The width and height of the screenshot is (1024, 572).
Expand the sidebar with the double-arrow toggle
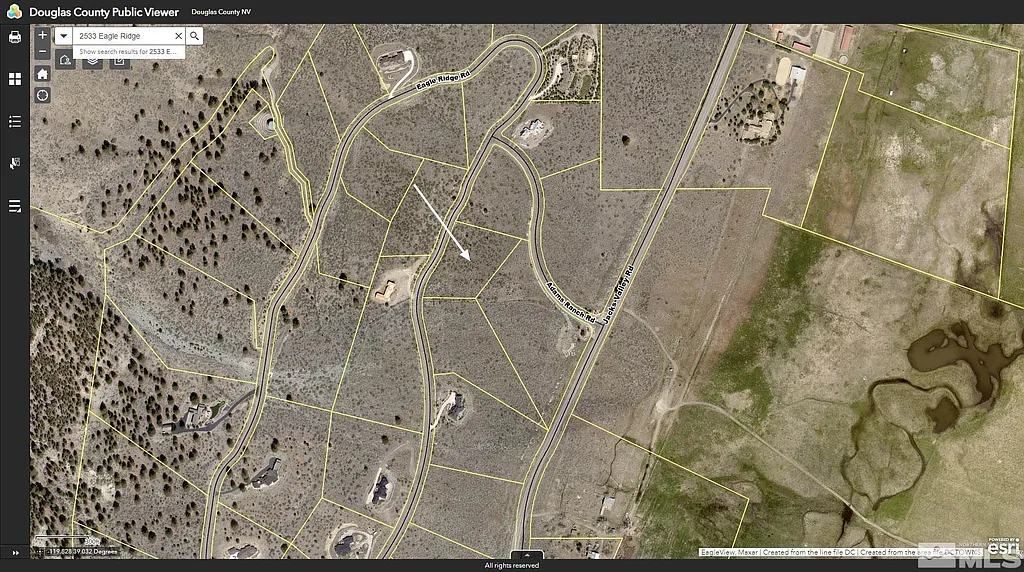pyautogui.click(x=15, y=552)
